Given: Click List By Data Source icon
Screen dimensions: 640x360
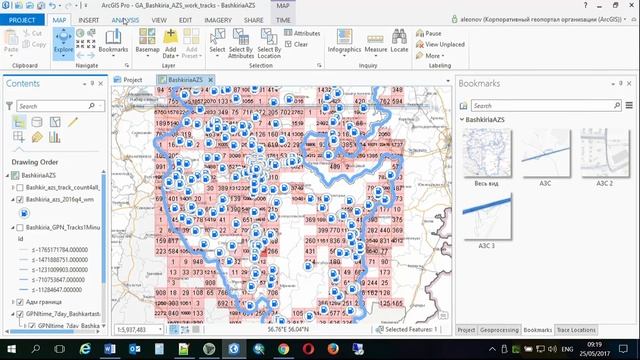Looking at the screenshot, I should click(37, 122).
